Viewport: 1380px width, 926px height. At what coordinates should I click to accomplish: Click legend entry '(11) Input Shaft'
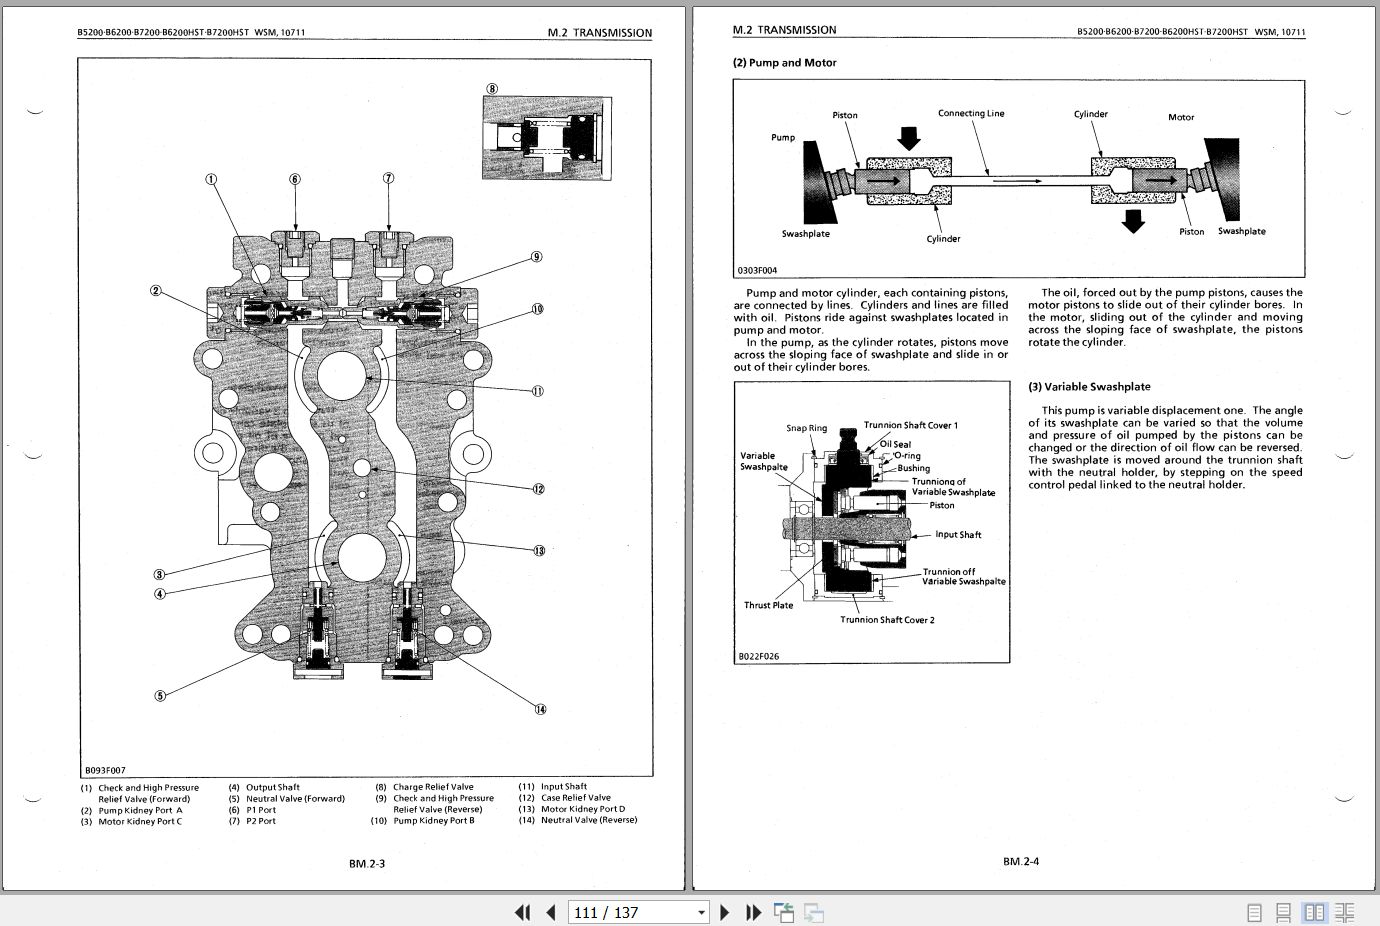point(553,787)
